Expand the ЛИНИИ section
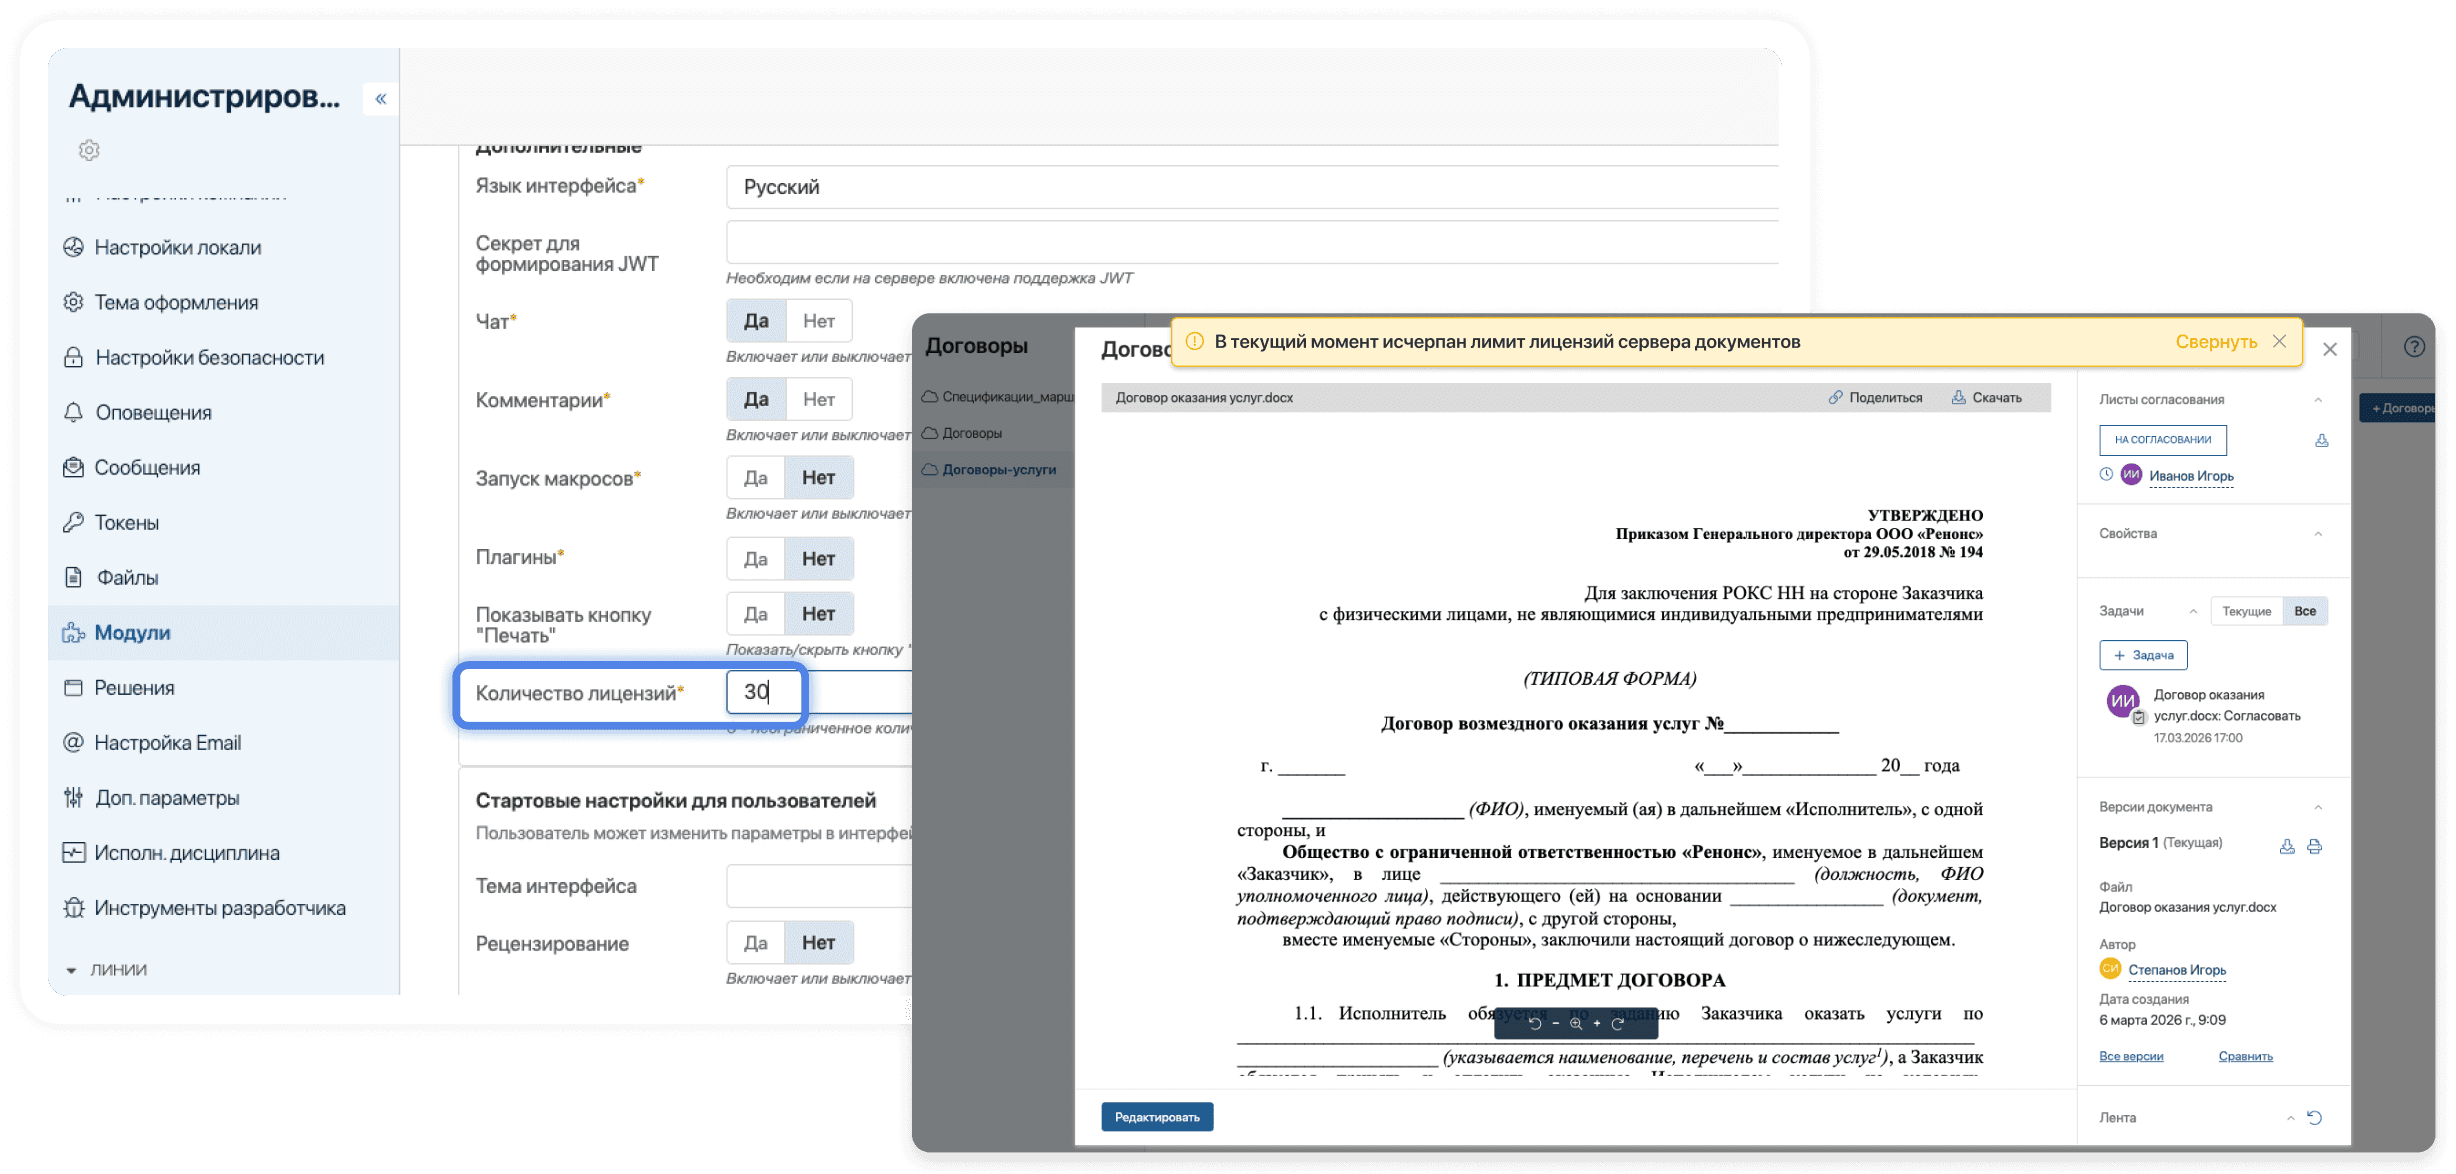This screenshot has height=1174, width=2456. tap(70, 969)
